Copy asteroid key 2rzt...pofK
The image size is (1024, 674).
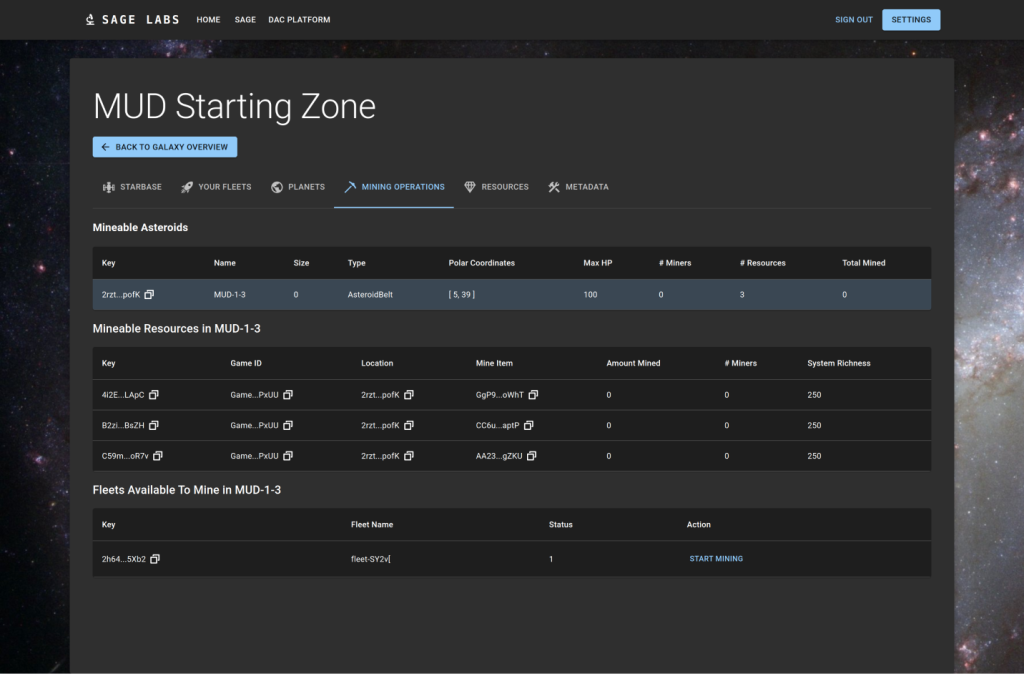click(149, 295)
